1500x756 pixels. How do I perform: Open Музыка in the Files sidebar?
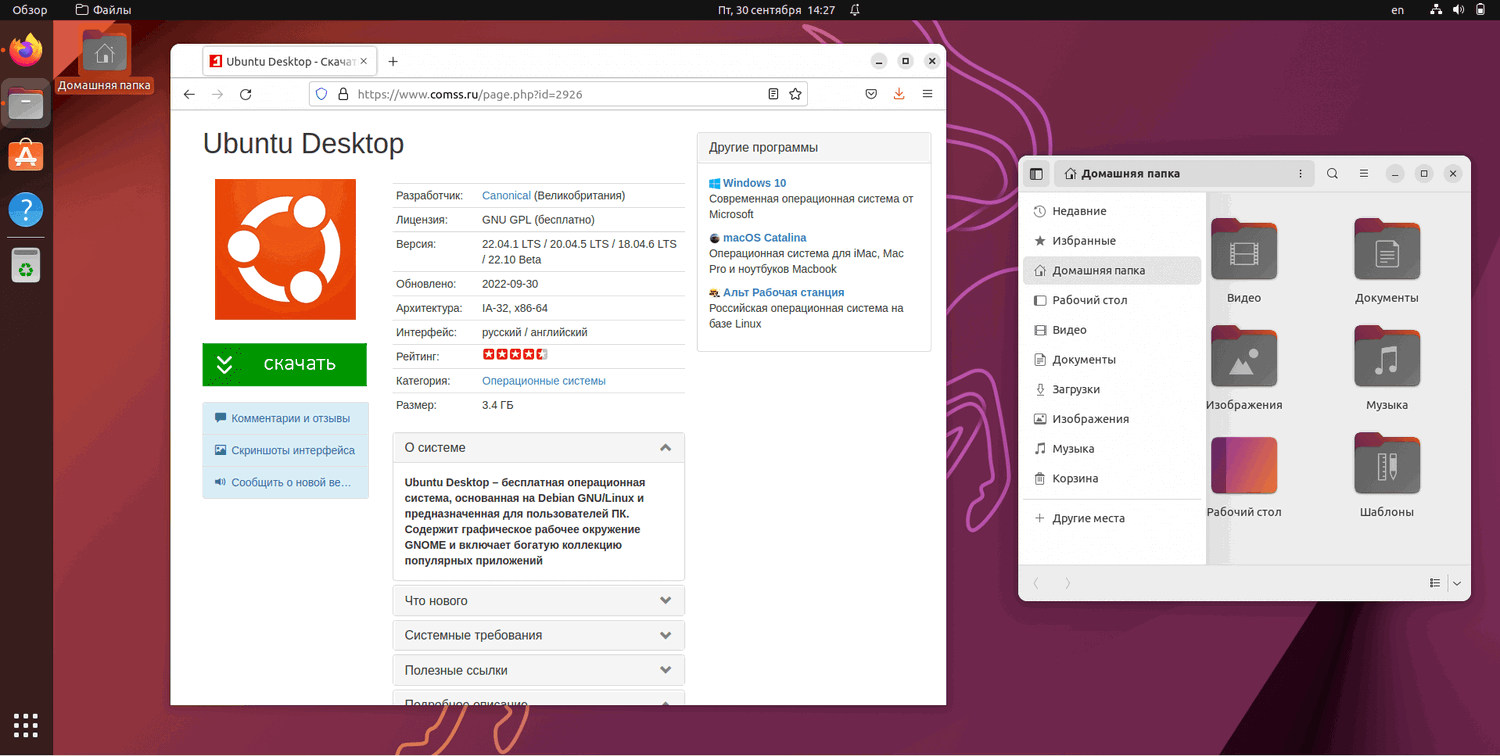pyautogui.click(x=1112, y=449)
